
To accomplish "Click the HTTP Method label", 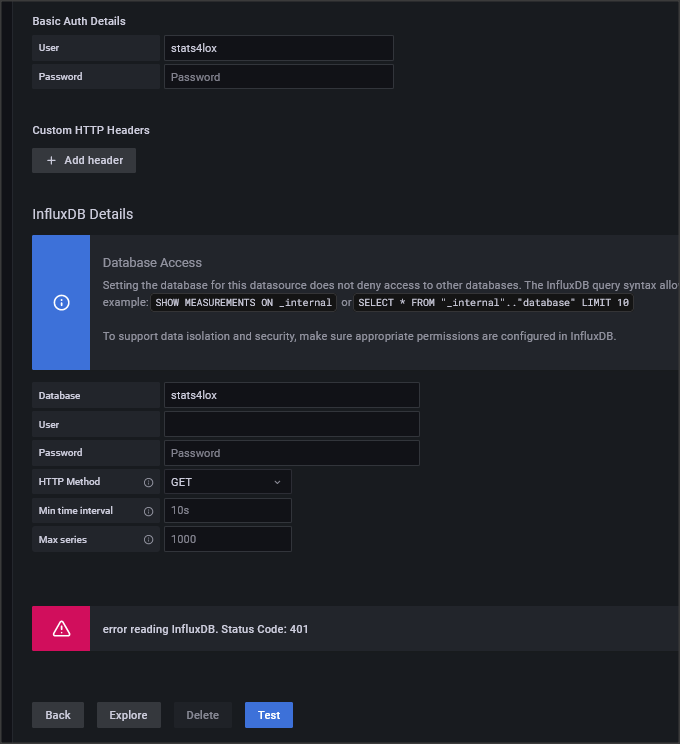I will point(69,482).
